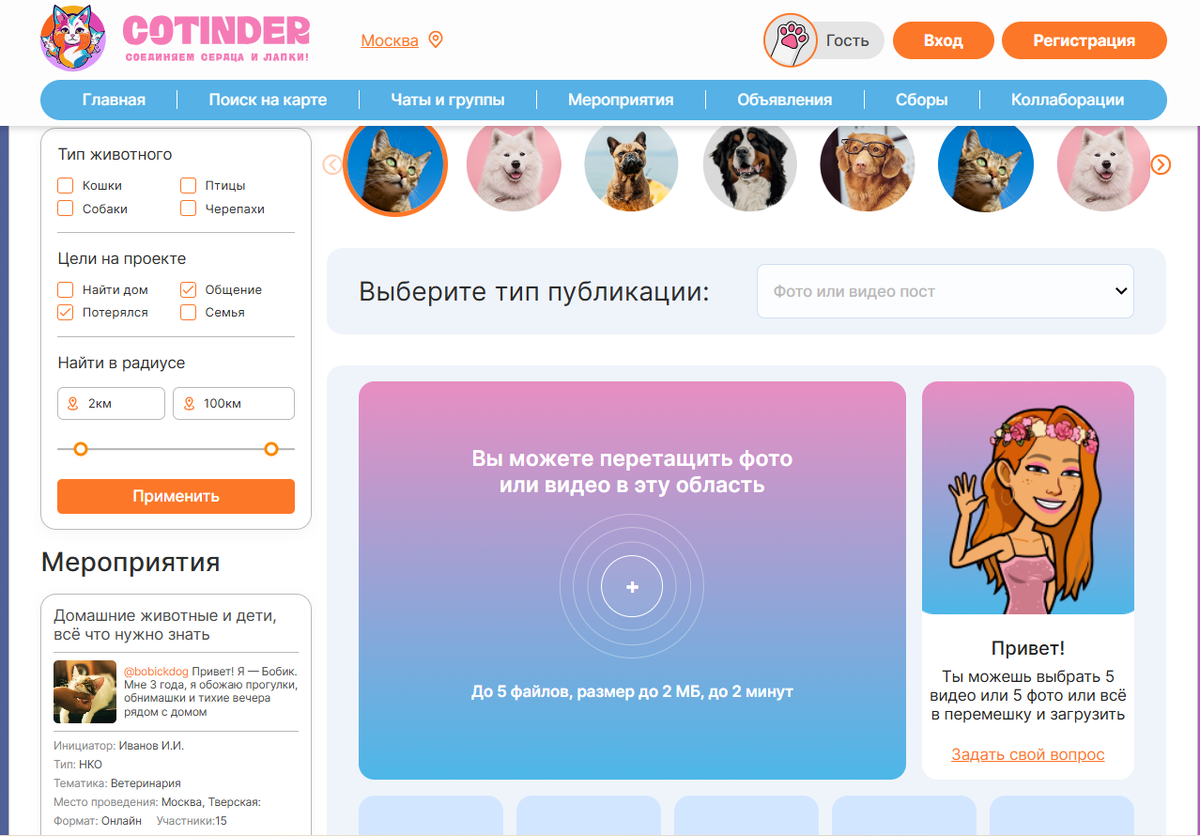Viewport: 1200px width, 836px height.
Task: Go to Поиск на карте in navigation
Action: pyautogui.click(x=268, y=100)
